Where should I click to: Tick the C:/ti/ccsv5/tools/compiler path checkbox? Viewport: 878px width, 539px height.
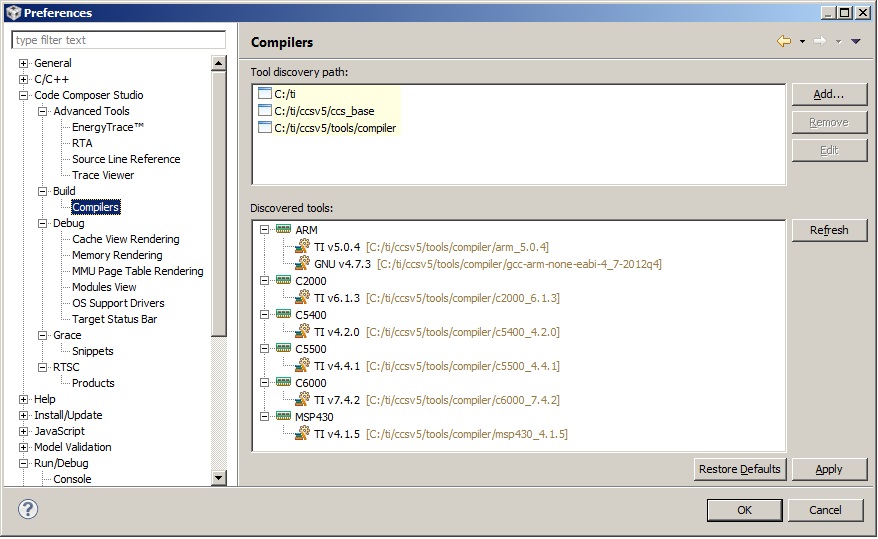tap(265, 127)
